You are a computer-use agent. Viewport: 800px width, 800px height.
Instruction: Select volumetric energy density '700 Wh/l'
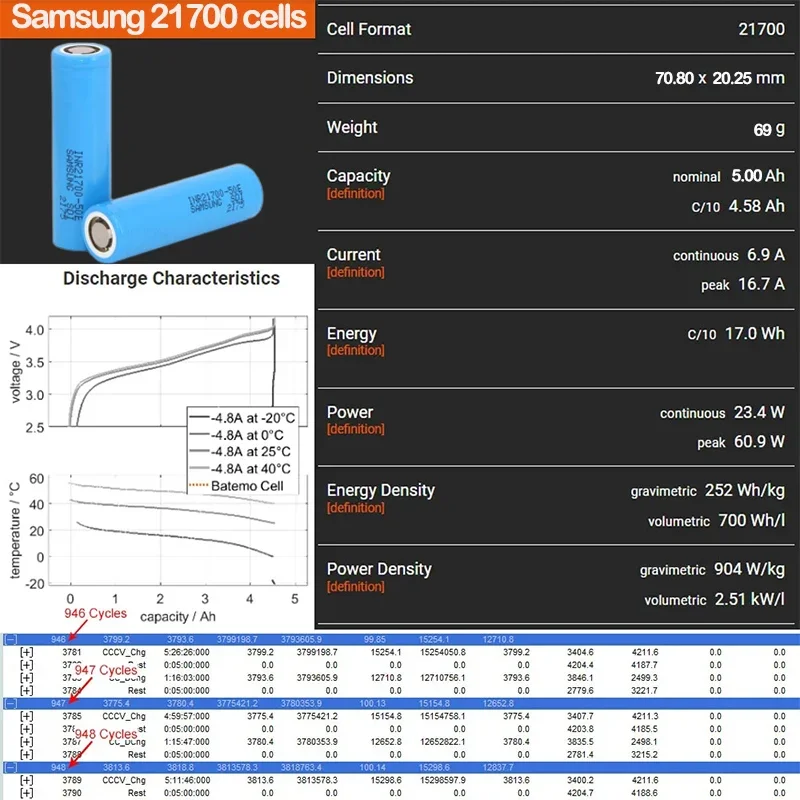point(752,520)
